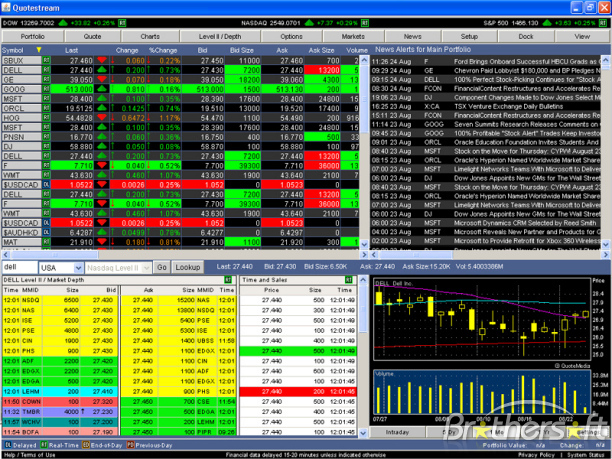Click the RT icon beside GOOG
Image resolution: width=612 pixels, height=459 pixels.
(46, 88)
